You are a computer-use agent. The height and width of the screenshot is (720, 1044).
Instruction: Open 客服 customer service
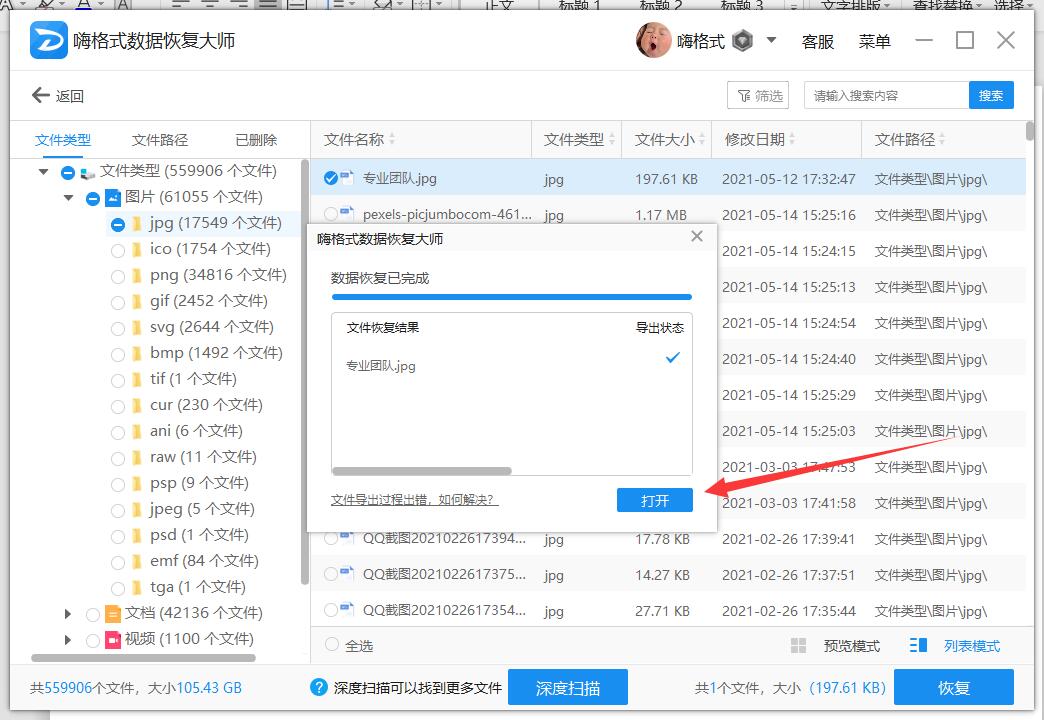(x=818, y=41)
